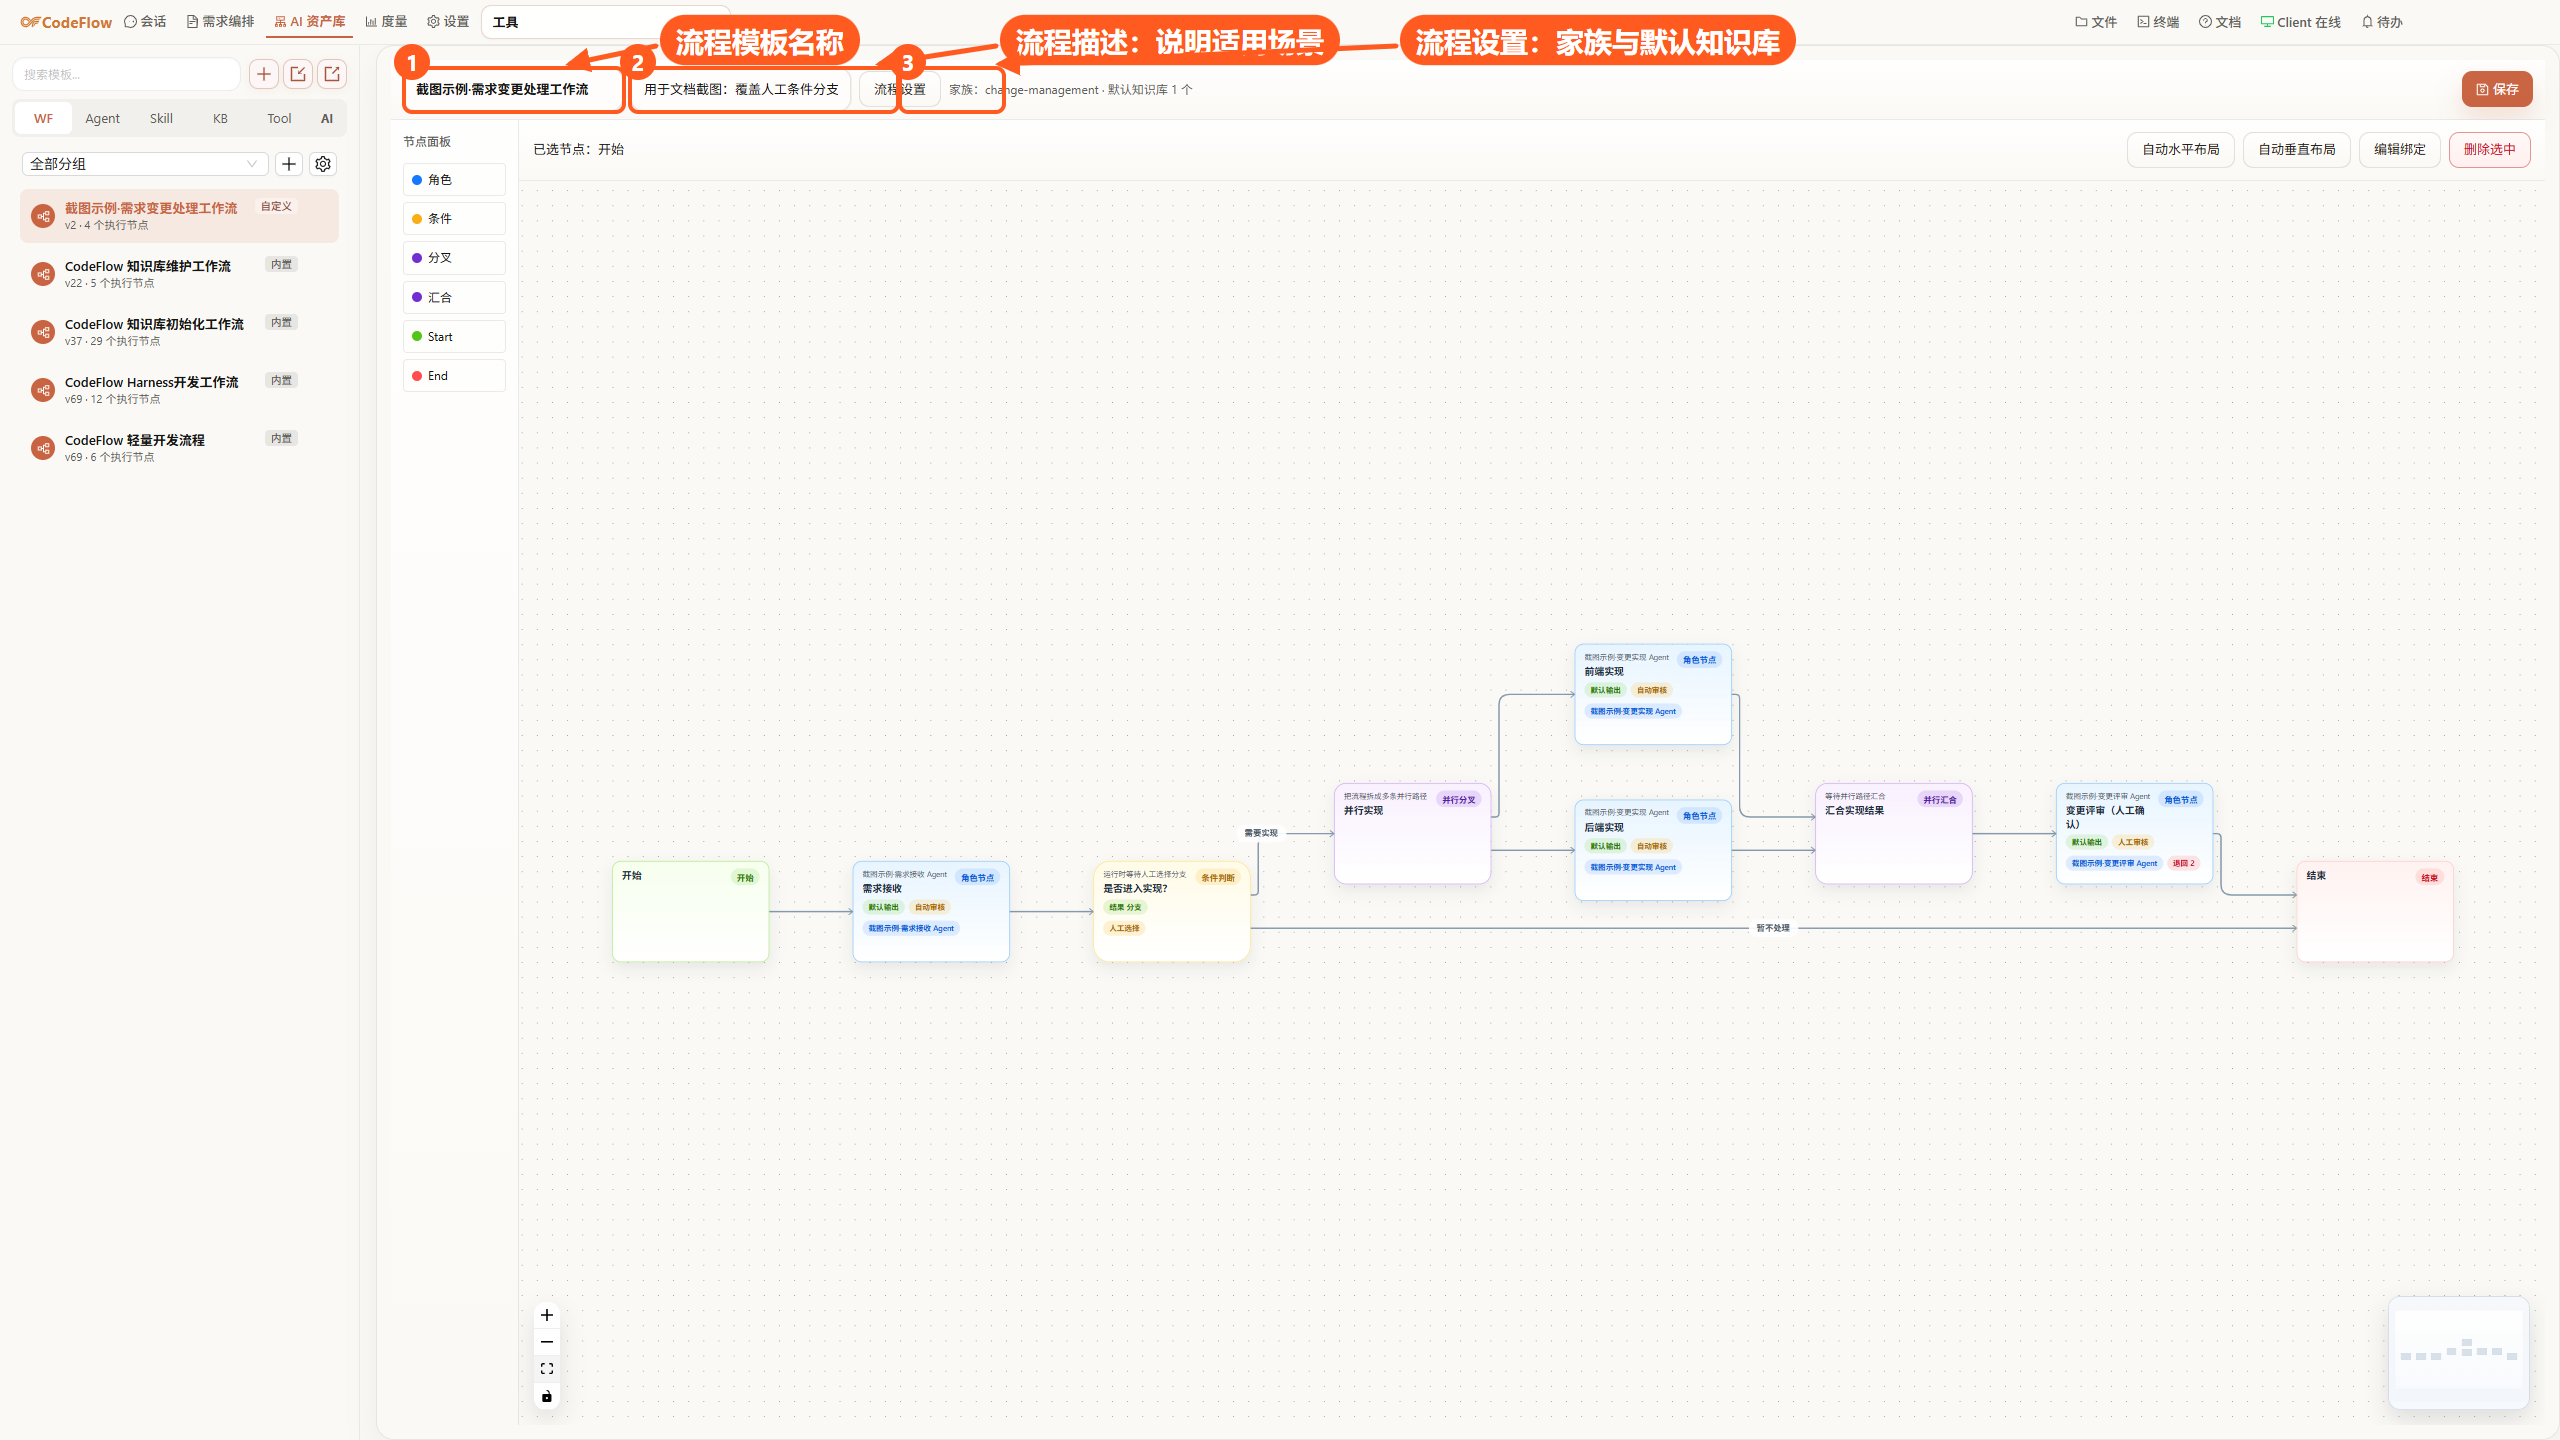Click the Client 在线 status indicator
The image size is (2560, 1440).
pos(2300,22)
